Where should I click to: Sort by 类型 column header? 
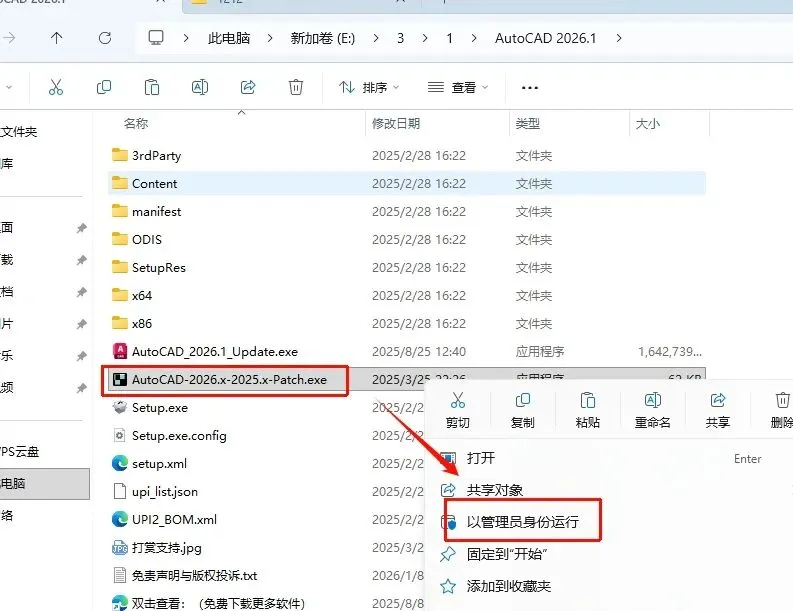tap(527, 123)
